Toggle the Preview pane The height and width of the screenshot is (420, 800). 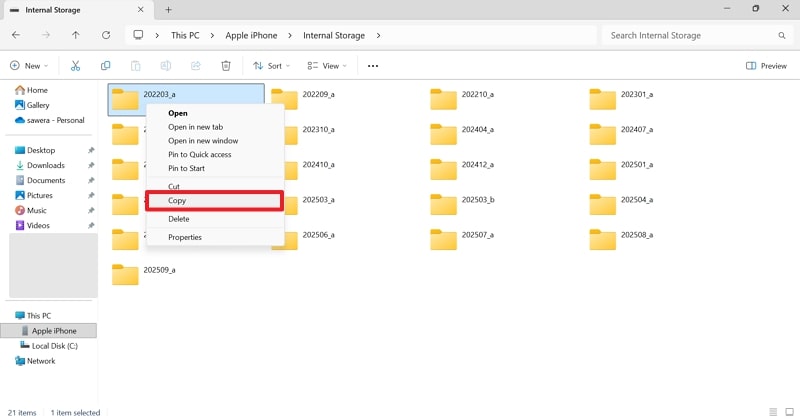(766, 66)
